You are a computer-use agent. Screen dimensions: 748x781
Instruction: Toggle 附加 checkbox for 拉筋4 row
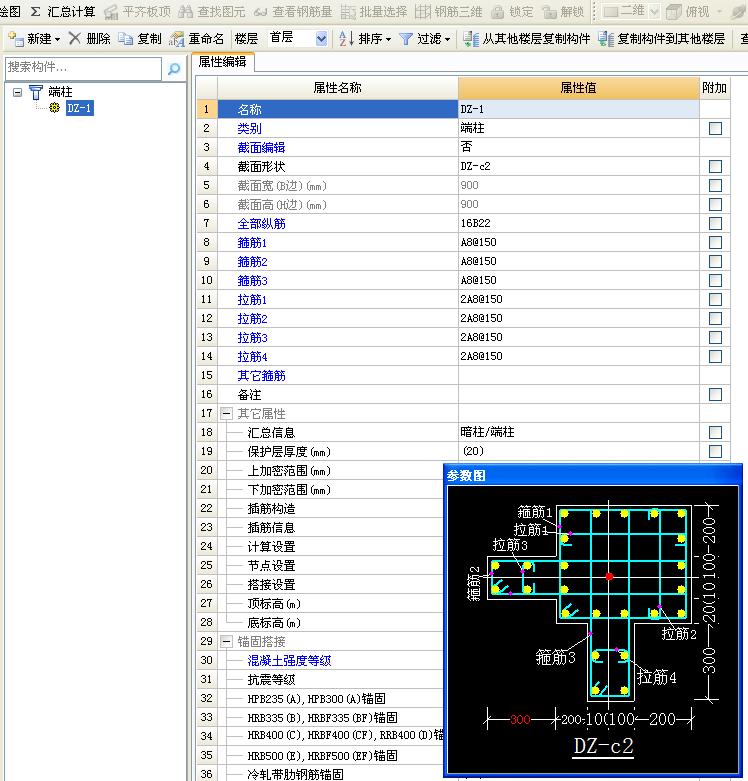coord(715,356)
